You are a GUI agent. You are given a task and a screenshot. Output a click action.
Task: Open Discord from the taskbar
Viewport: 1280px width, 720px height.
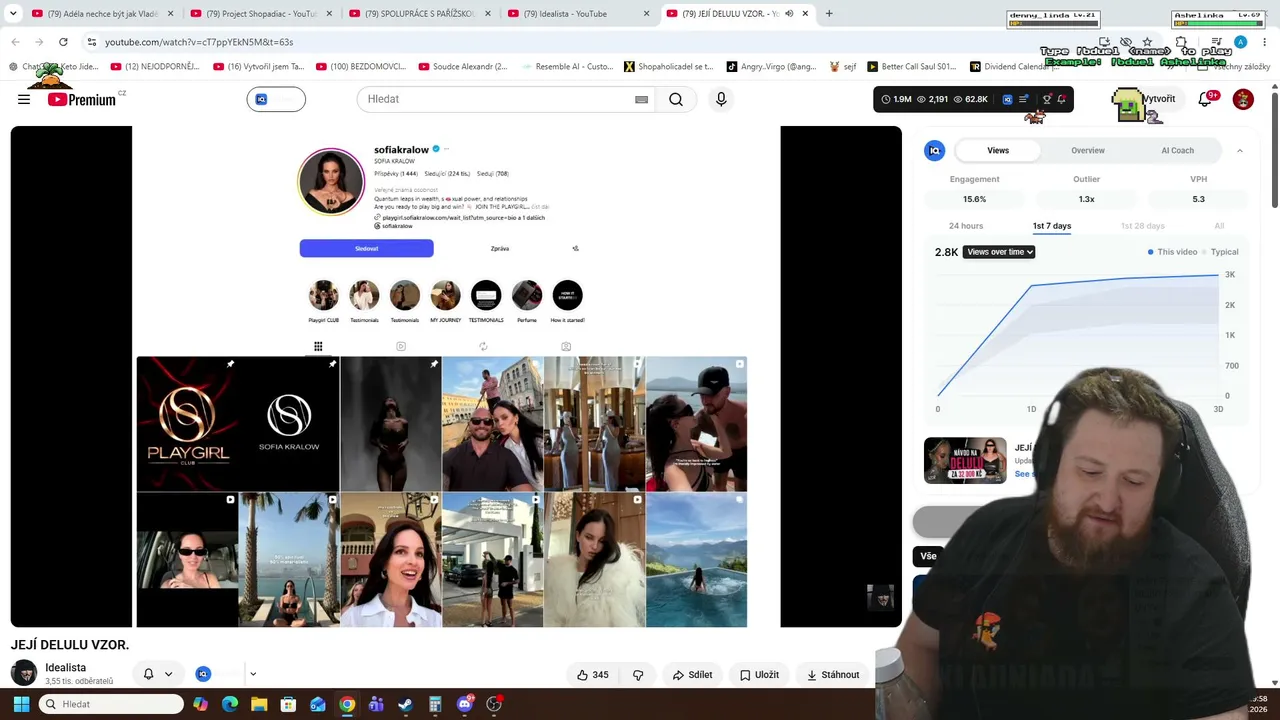pyautogui.click(x=464, y=704)
